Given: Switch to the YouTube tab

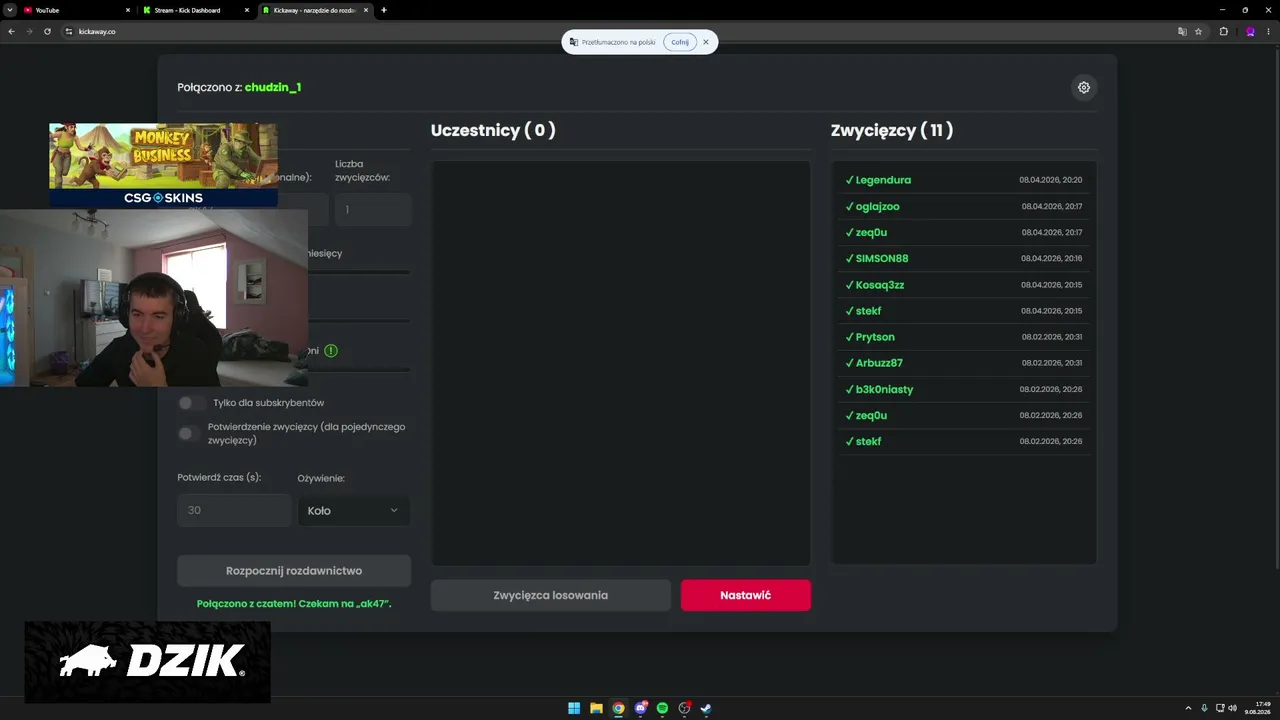Looking at the screenshot, I should [76, 10].
